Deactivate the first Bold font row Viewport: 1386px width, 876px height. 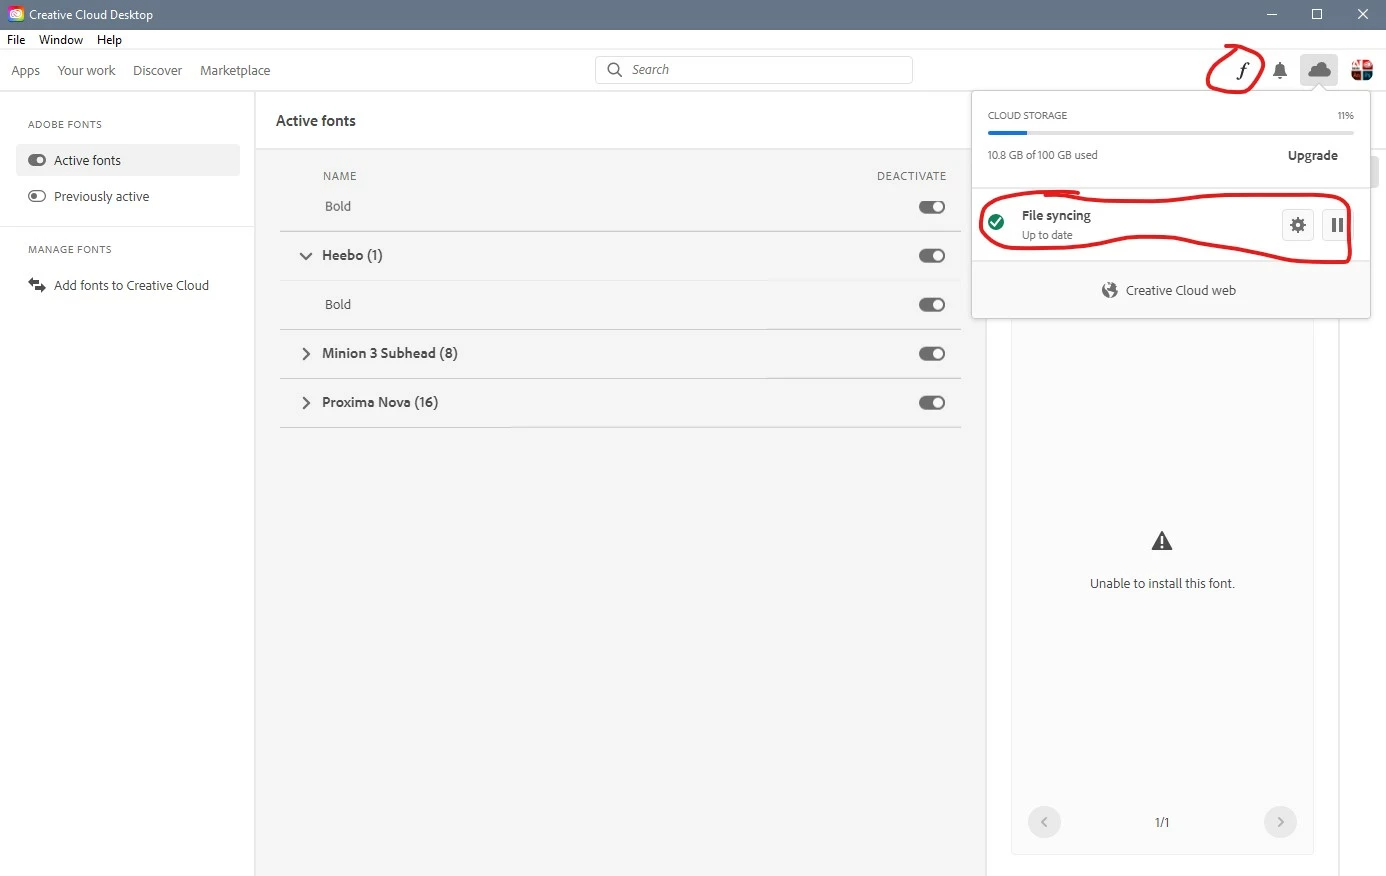932,207
